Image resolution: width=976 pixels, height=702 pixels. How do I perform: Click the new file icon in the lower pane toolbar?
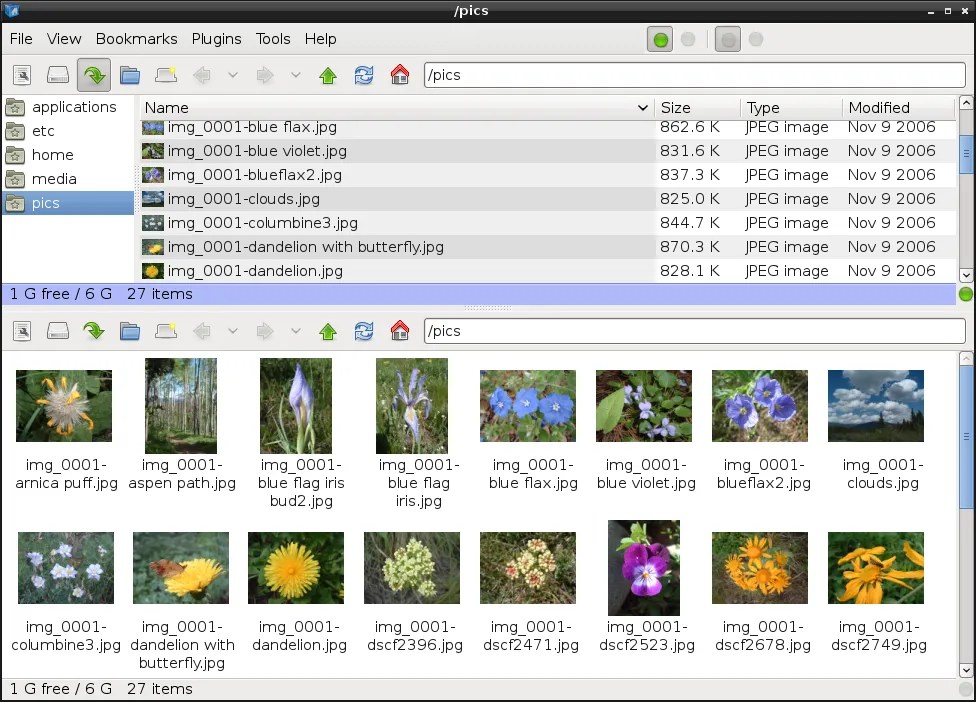pos(166,330)
